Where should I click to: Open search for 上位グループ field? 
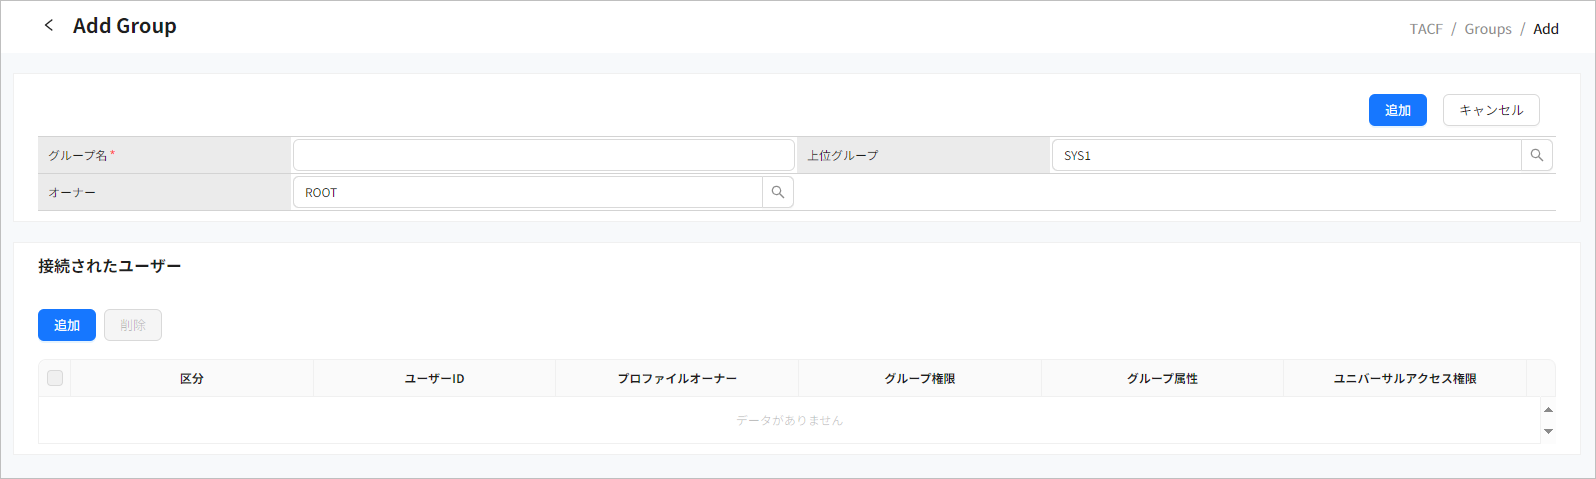point(1537,156)
